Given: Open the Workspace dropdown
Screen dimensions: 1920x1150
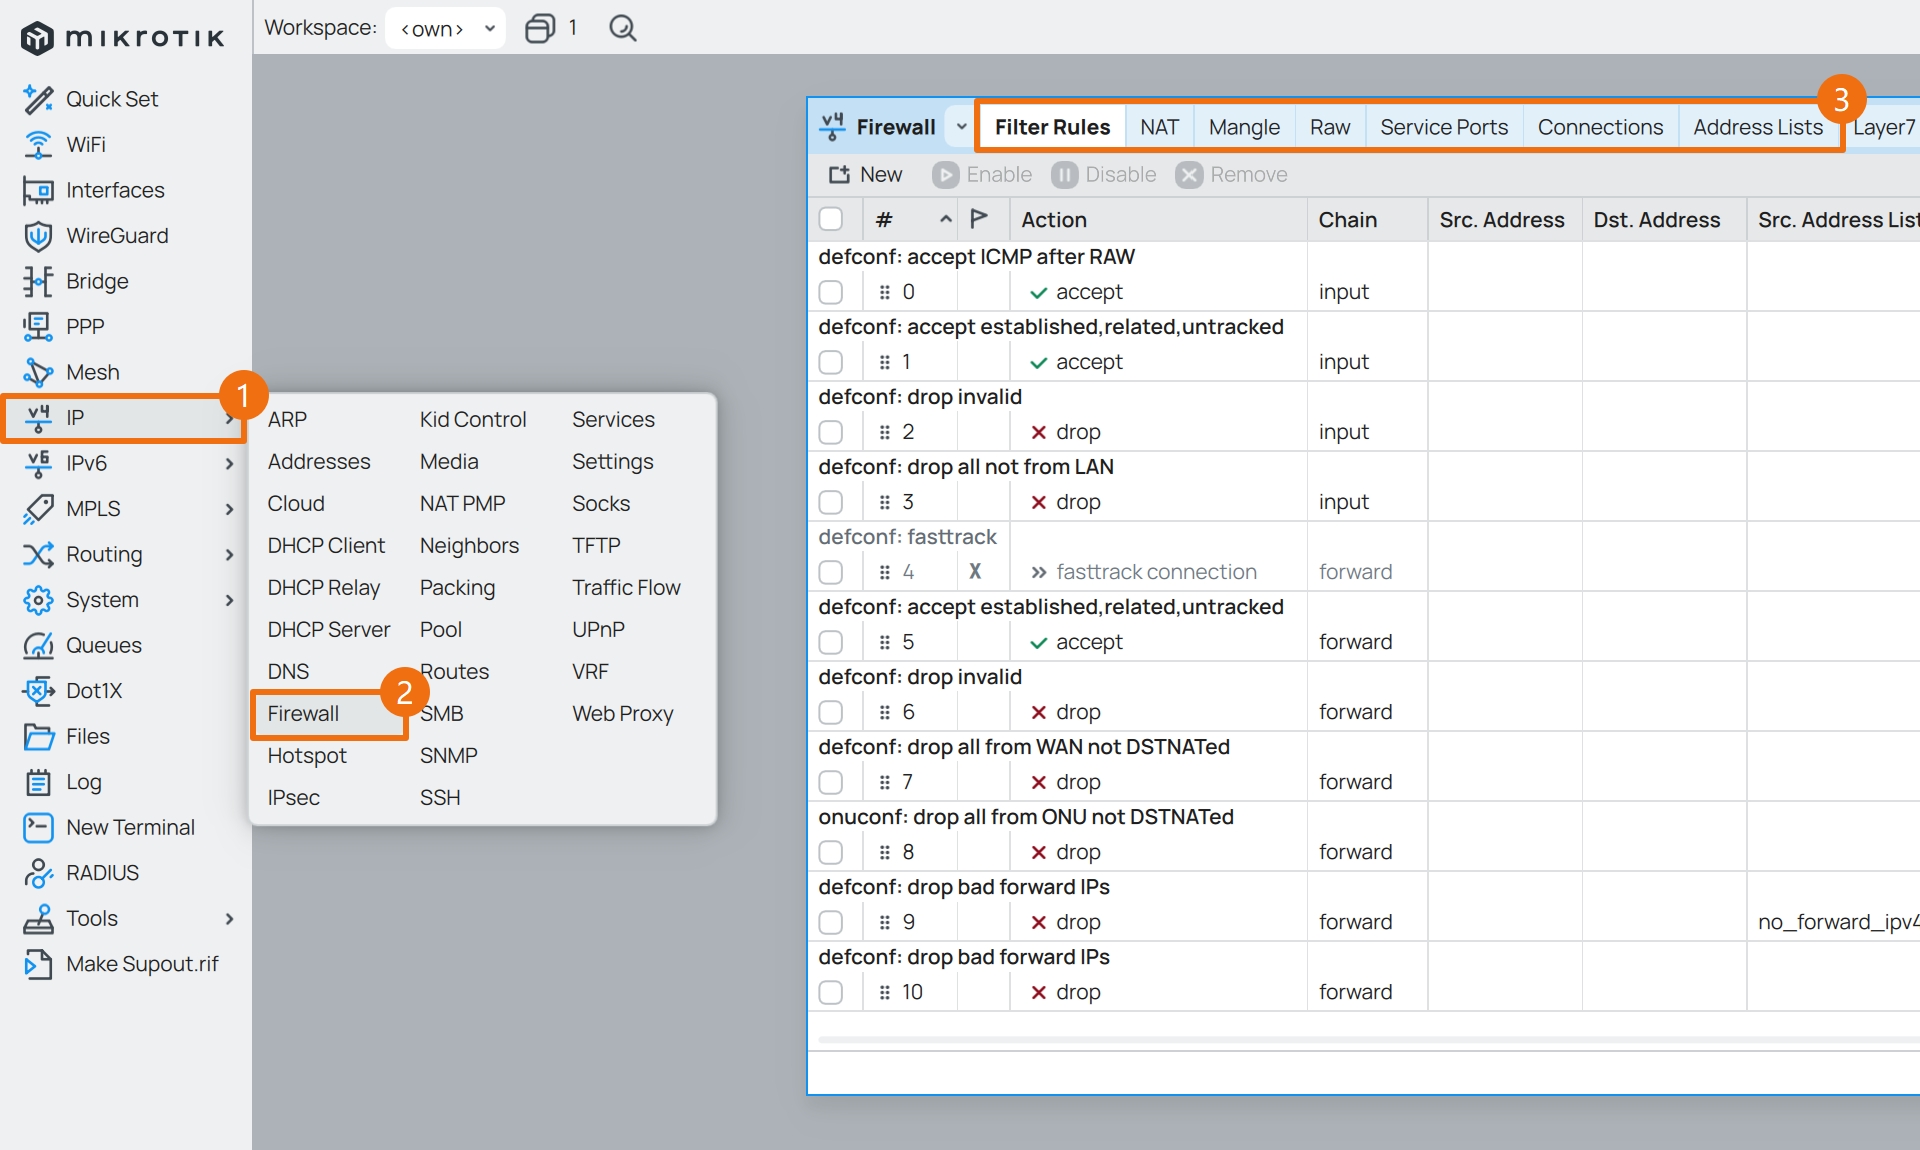Looking at the screenshot, I should [445, 28].
